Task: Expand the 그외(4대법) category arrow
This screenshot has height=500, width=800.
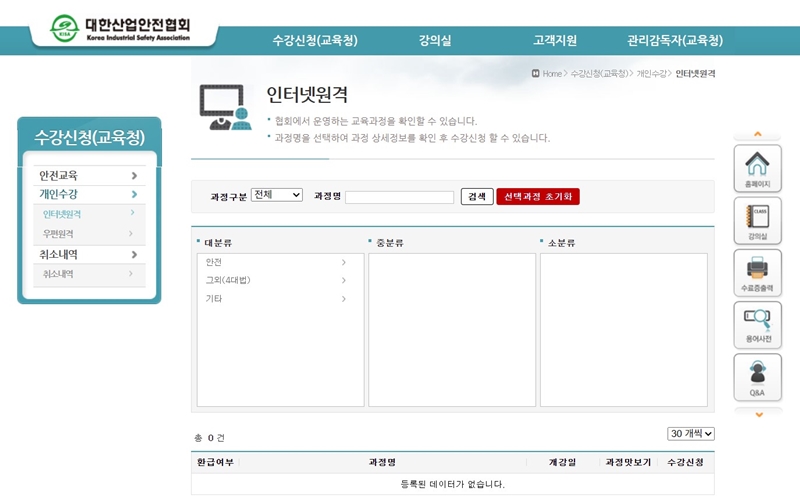Action: coord(343,281)
